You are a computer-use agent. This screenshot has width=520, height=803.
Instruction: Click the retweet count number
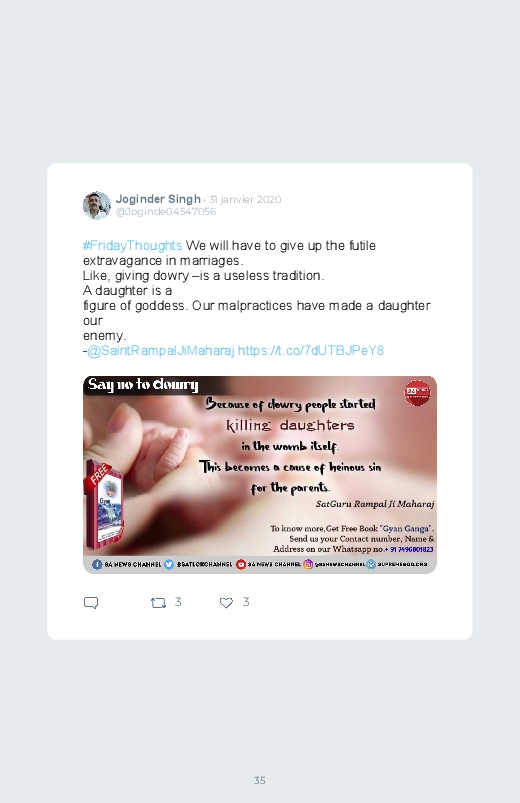(178, 602)
